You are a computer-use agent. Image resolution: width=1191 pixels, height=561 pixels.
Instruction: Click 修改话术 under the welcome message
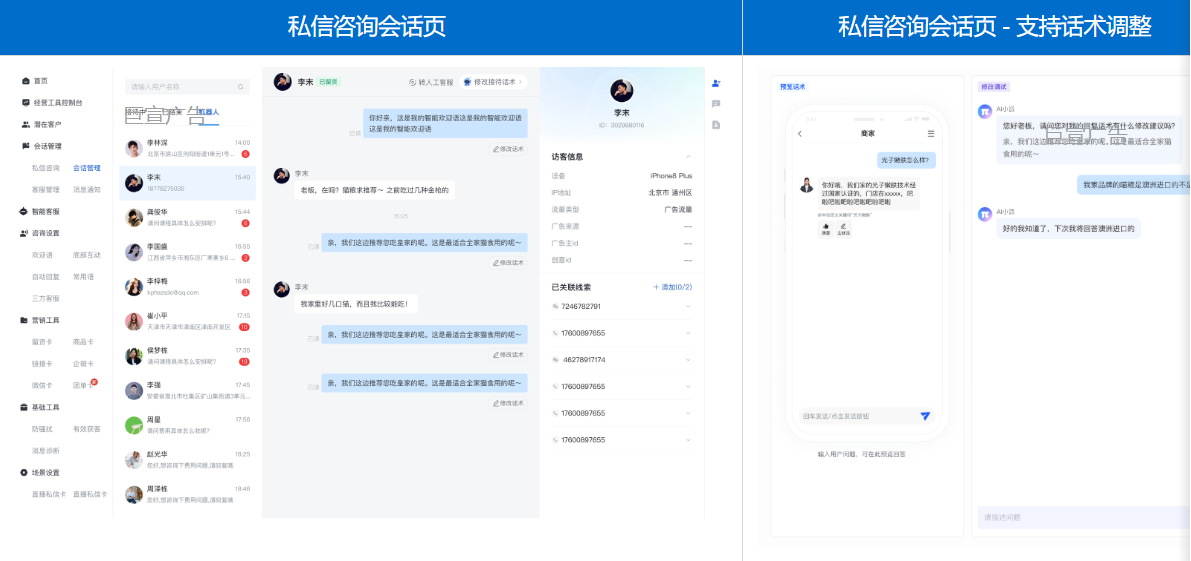coord(508,150)
